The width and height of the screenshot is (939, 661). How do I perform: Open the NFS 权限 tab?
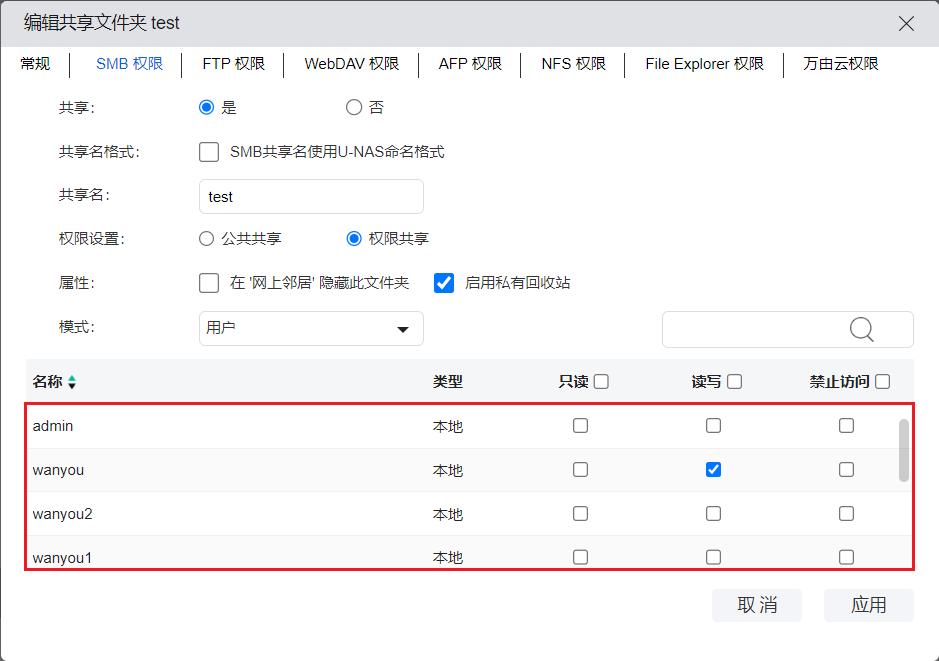coord(573,64)
